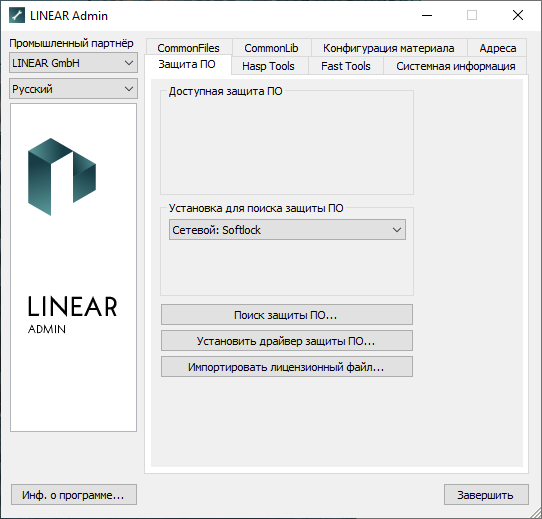Open the Сетевой: Softlock search setting dropdown
Screen dimensions: 542x519
pos(287,230)
